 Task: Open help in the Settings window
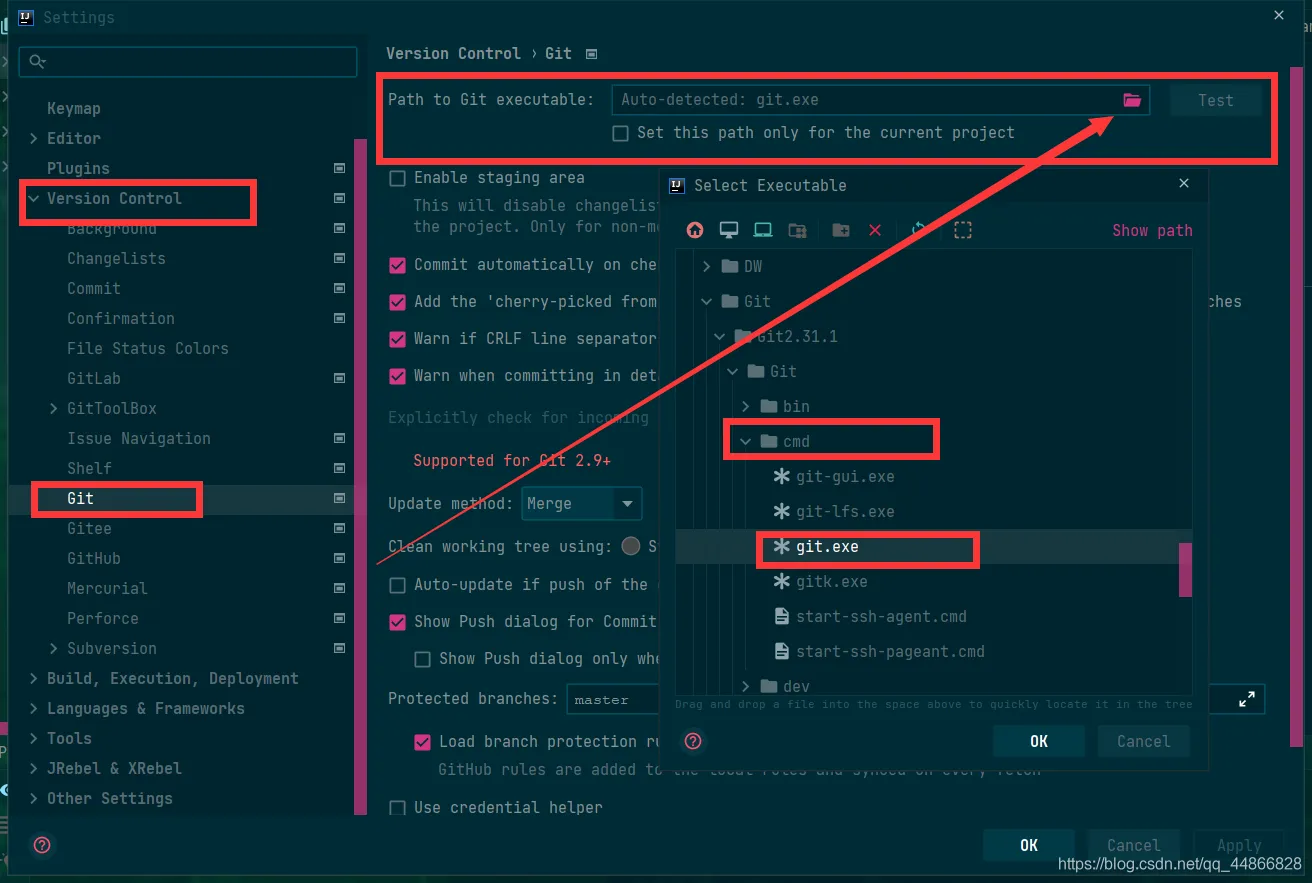coord(42,845)
